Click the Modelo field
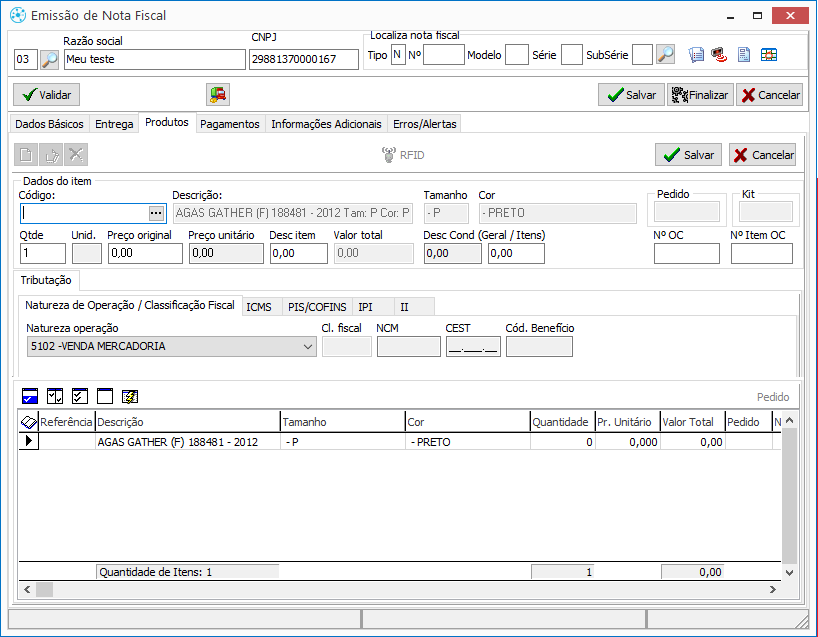 (x=516, y=55)
